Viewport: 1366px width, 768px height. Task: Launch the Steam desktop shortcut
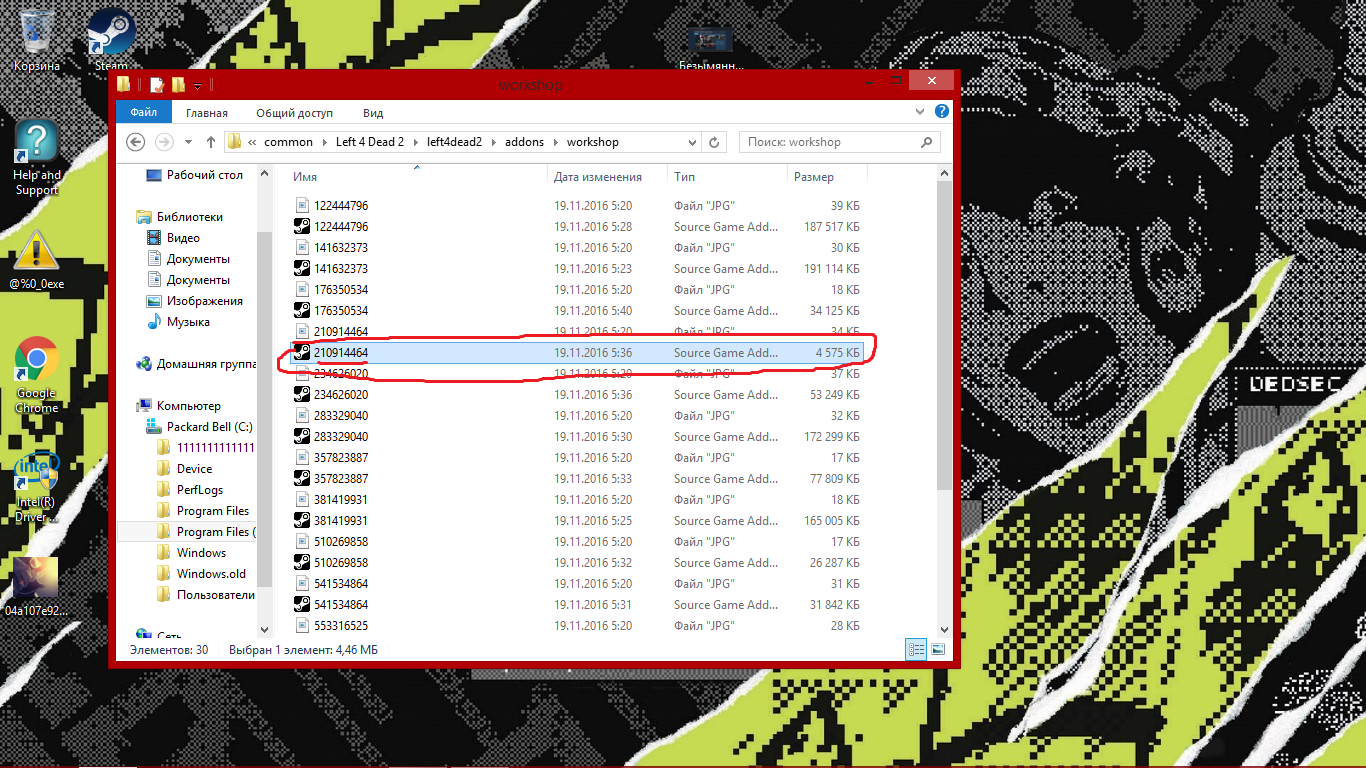point(111,38)
